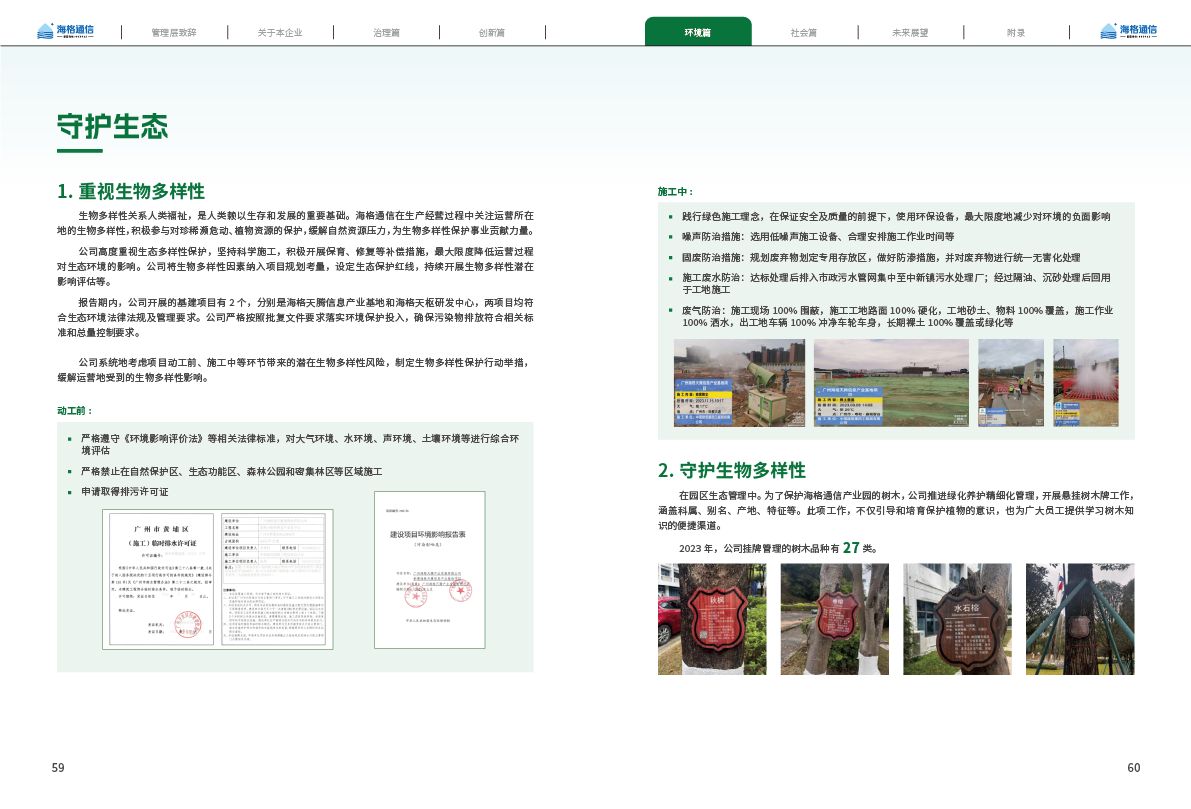Image resolution: width=1191 pixels, height=809 pixels.
Task: Click the 管理层致辞 navigation tab
Action: (174, 32)
